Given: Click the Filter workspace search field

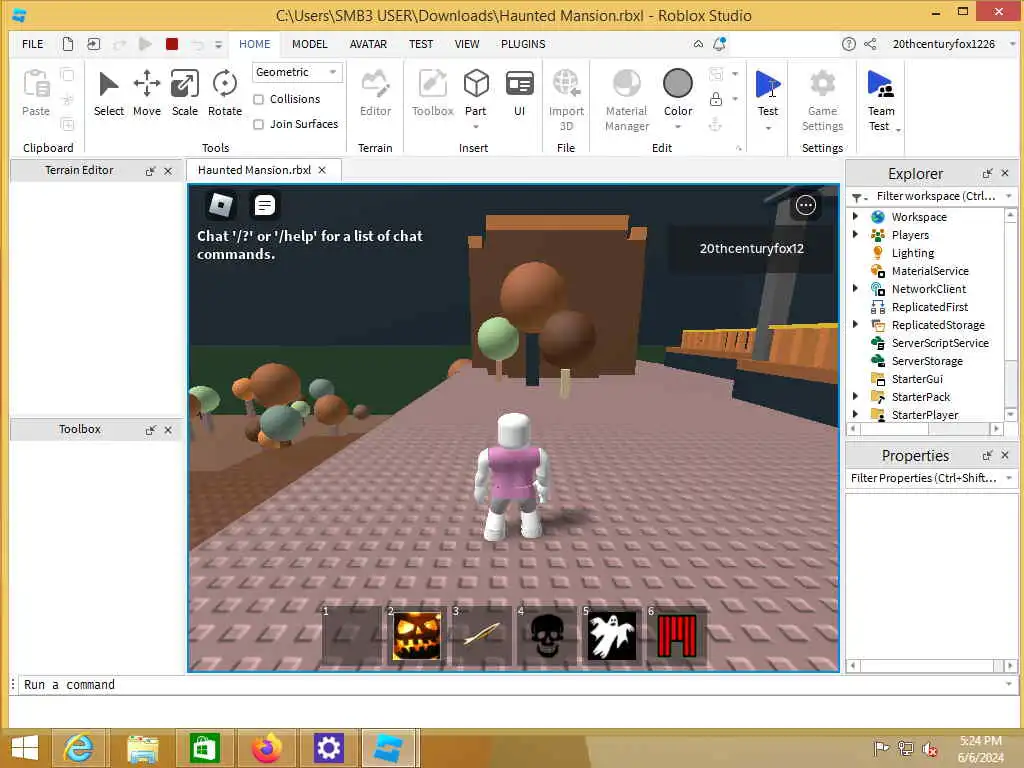Looking at the screenshot, I should [x=936, y=196].
